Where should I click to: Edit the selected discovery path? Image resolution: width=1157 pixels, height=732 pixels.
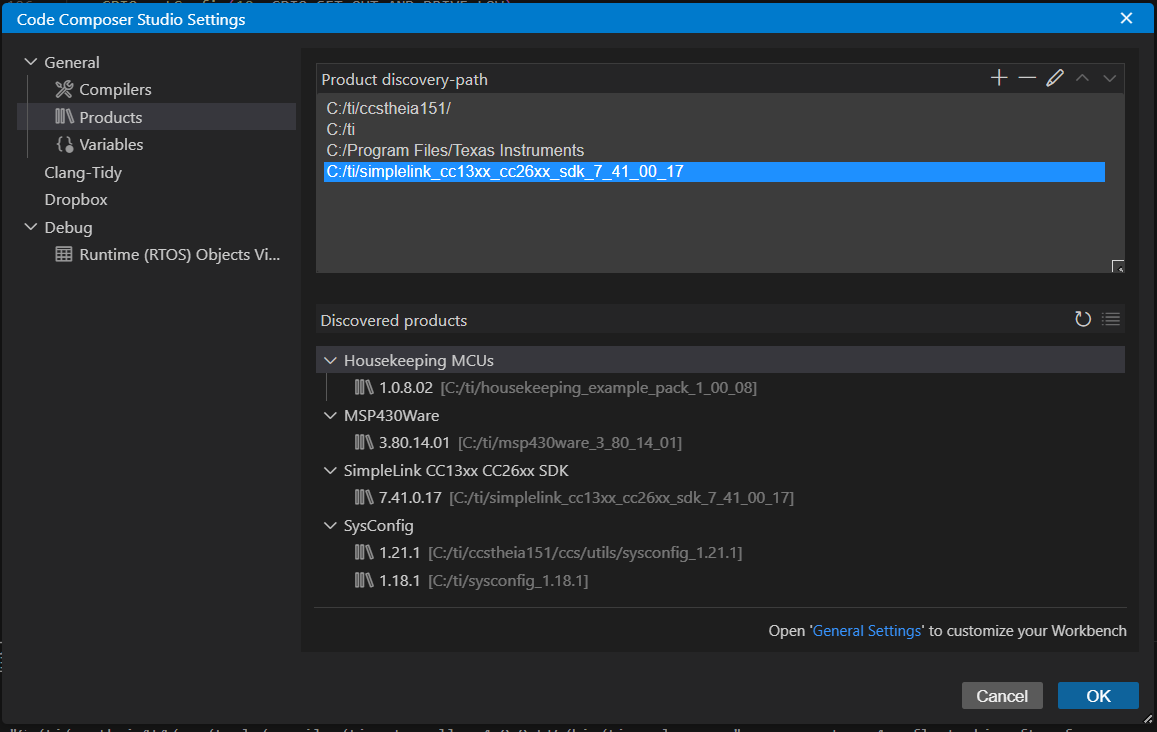tap(1055, 77)
